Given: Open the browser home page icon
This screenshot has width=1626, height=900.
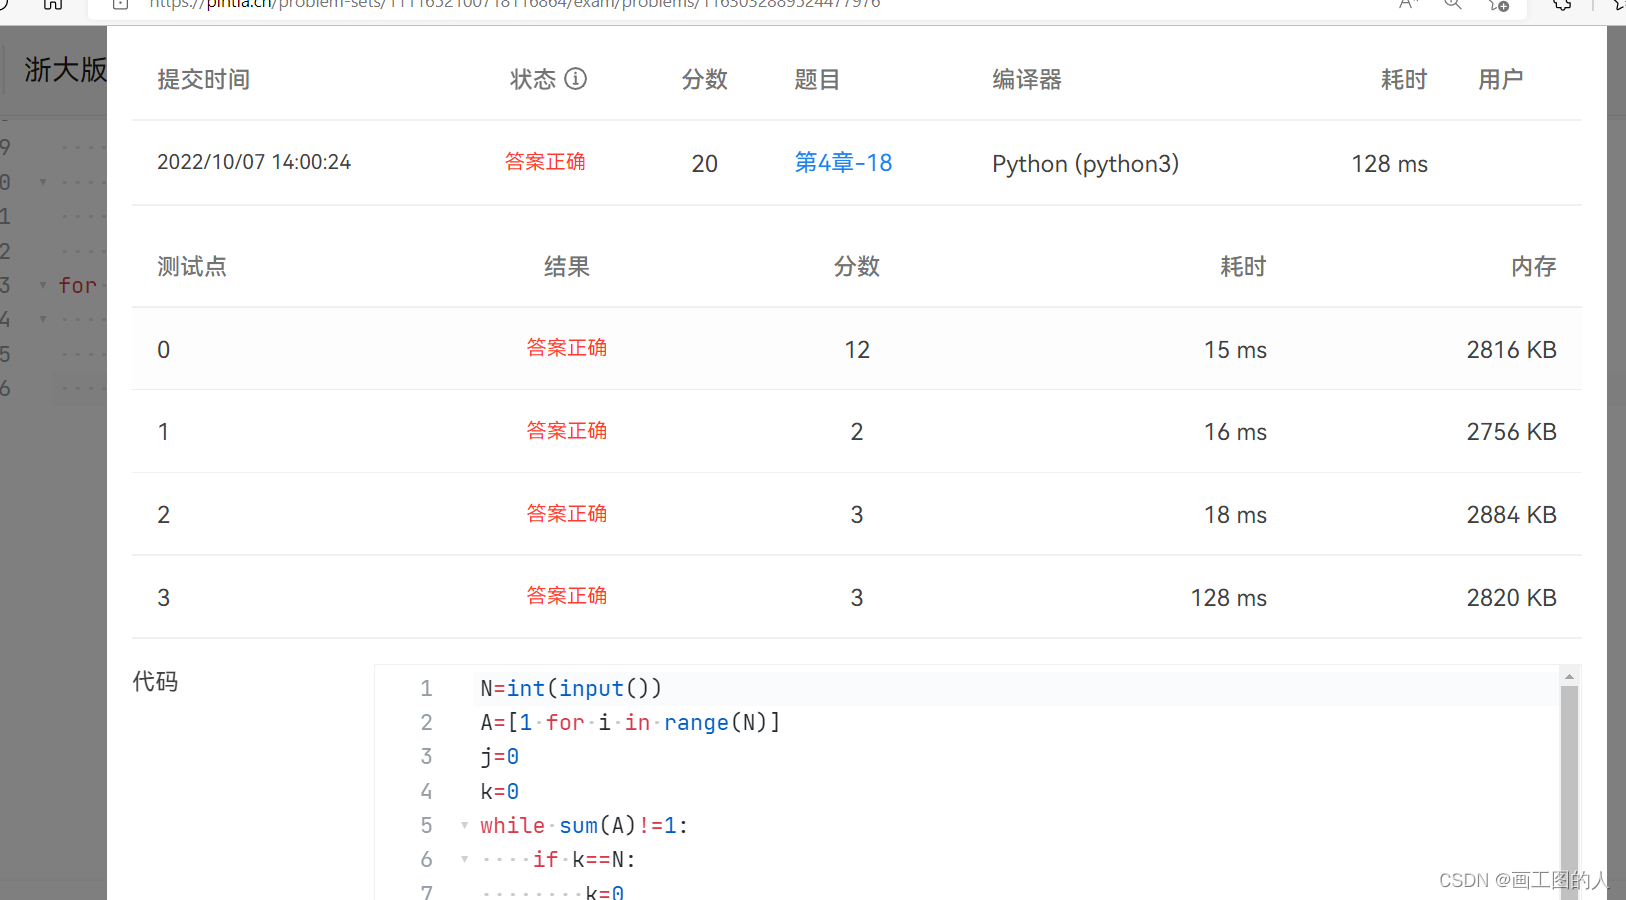Looking at the screenshot, I should pos(53,4).
